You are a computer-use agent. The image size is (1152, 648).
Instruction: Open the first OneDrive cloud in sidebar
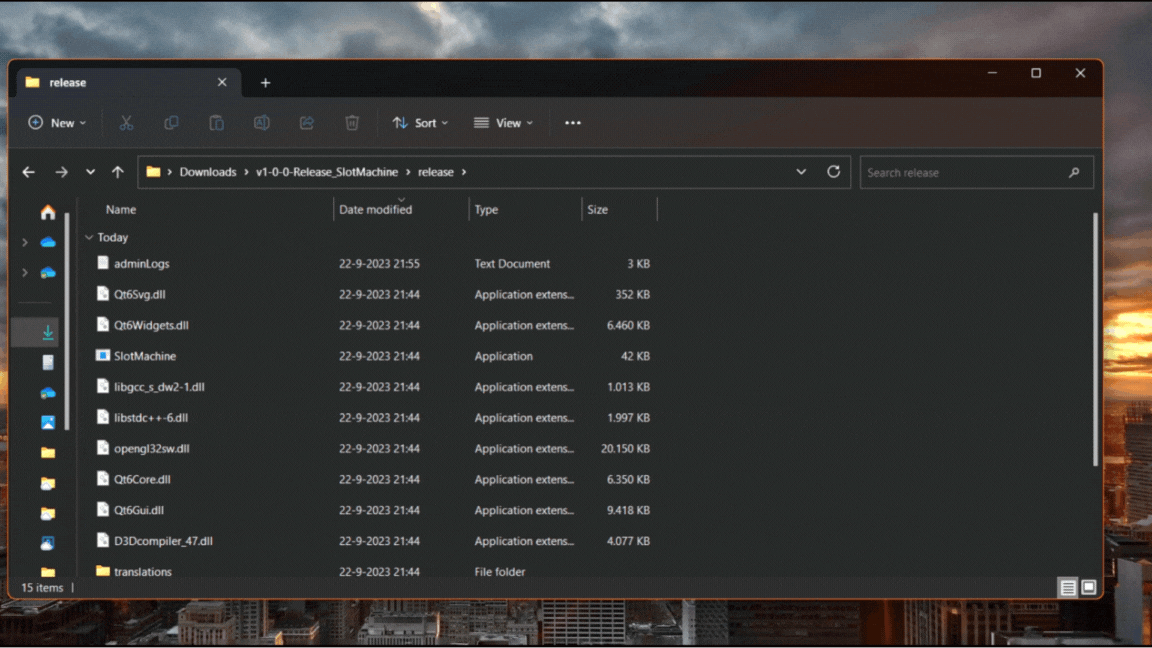[48, 242]
